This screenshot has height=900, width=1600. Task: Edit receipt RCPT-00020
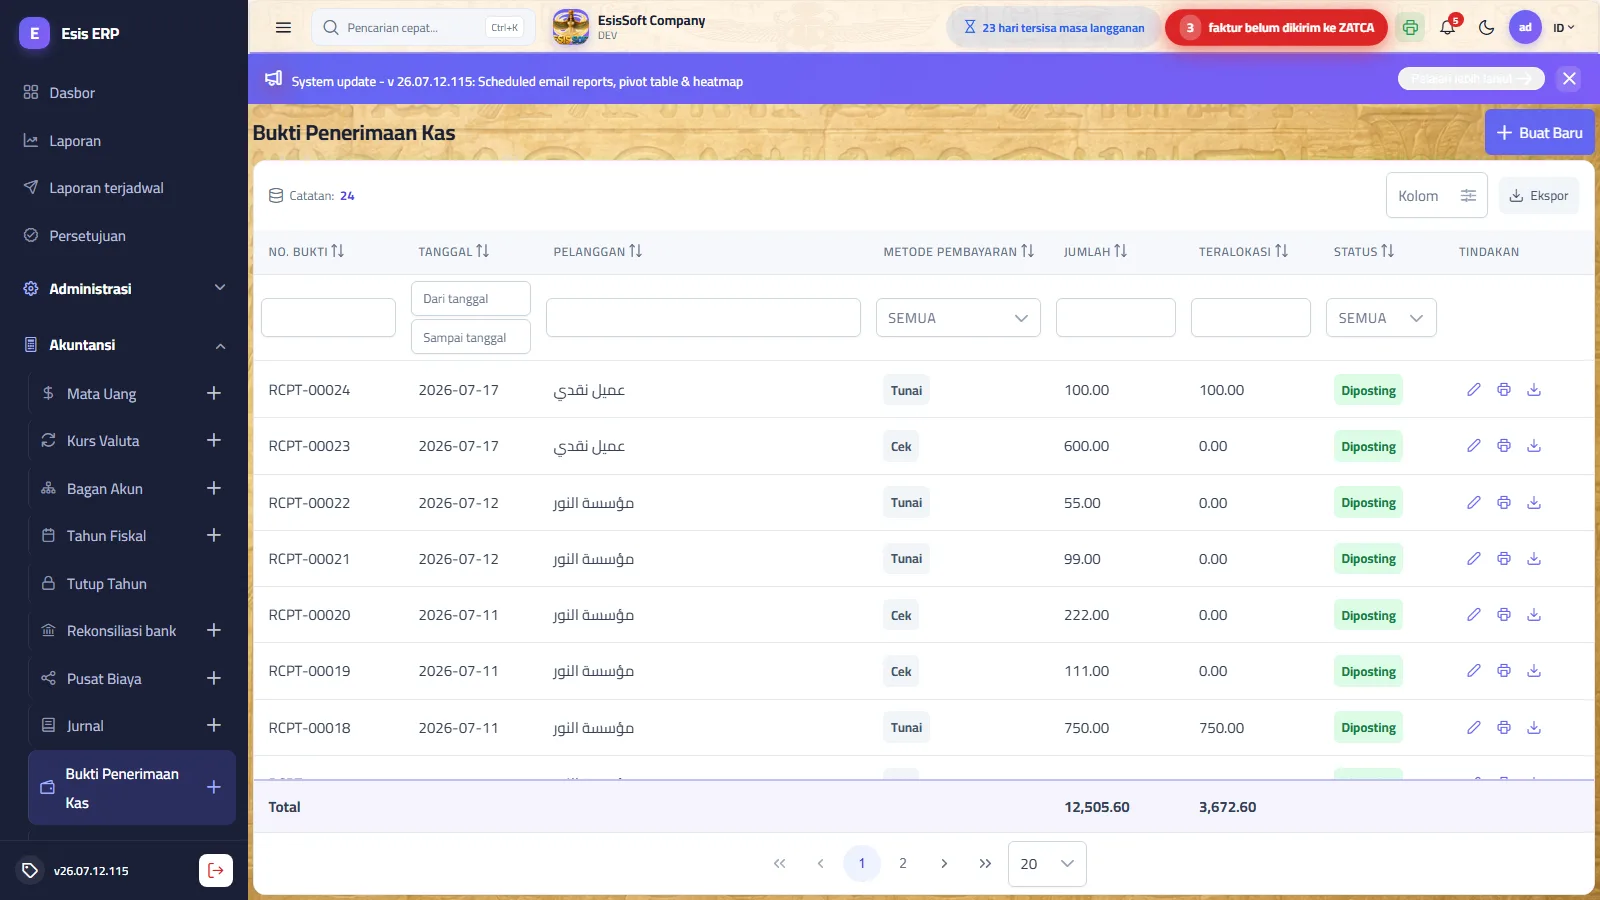coord(1474,615)
